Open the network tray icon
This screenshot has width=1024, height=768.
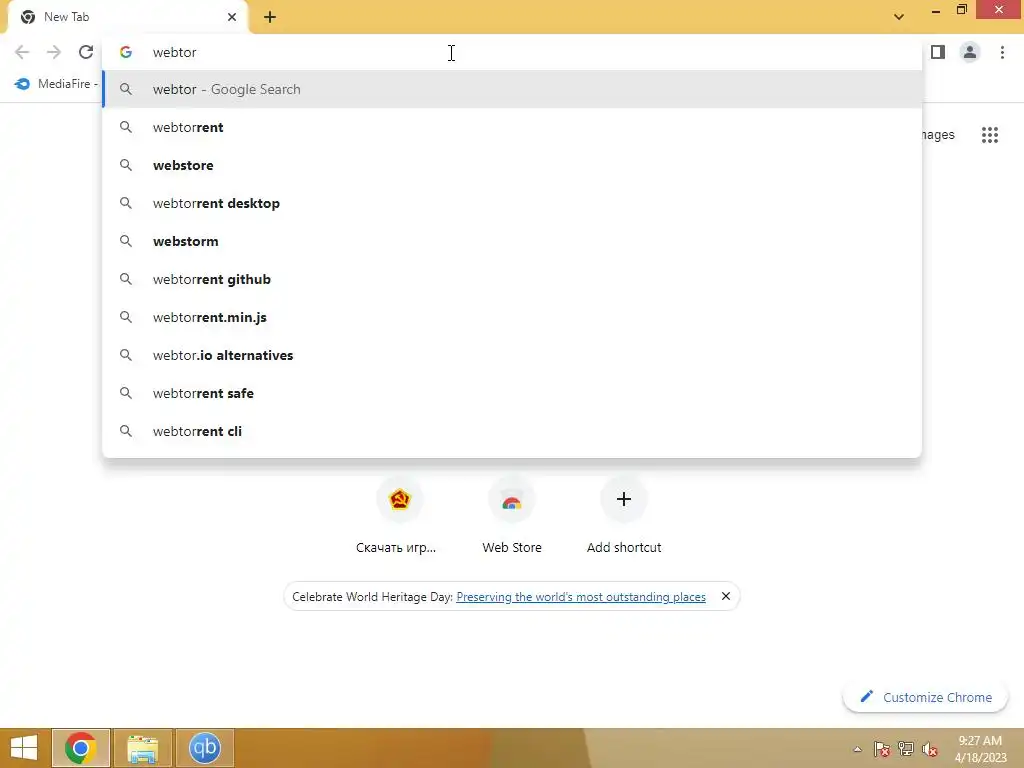906,749
